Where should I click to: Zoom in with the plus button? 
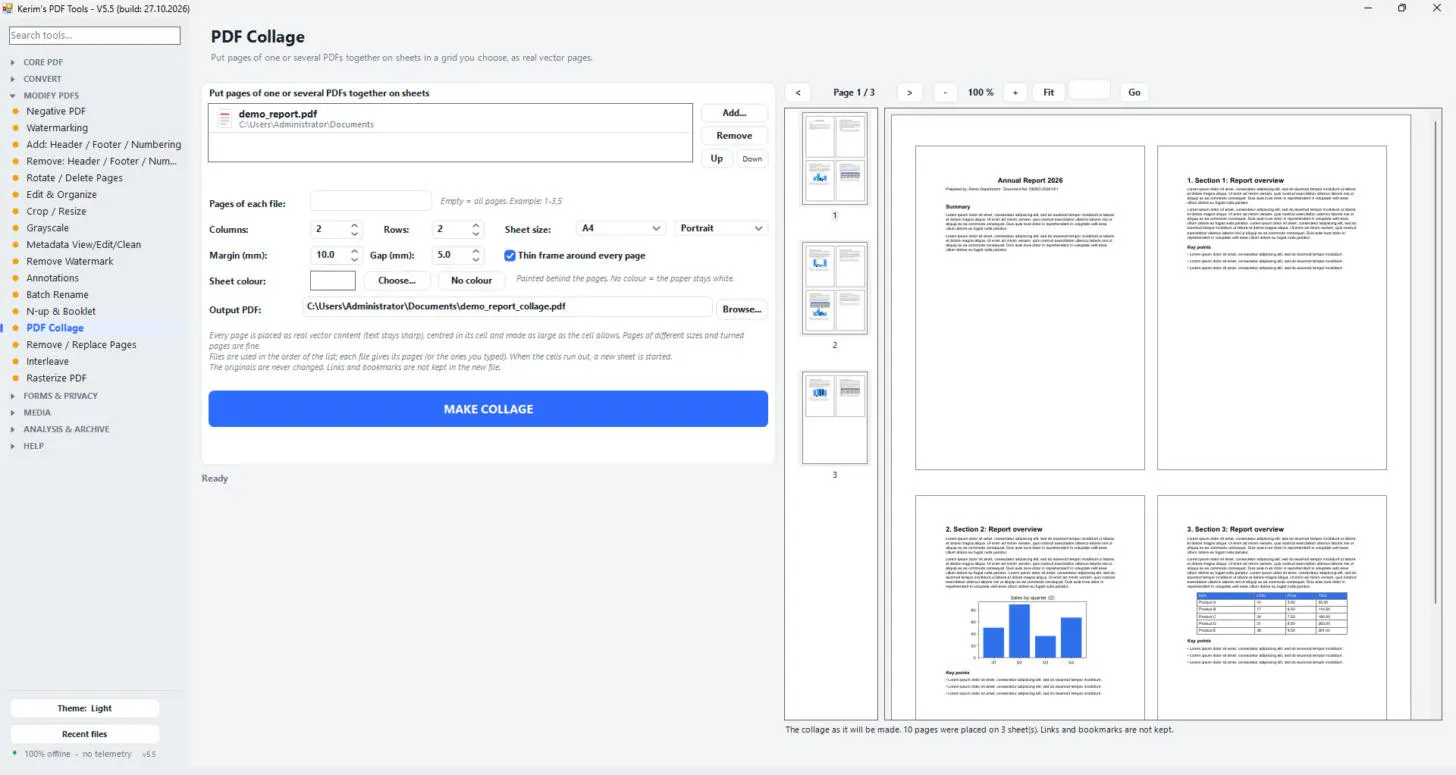1015,92
